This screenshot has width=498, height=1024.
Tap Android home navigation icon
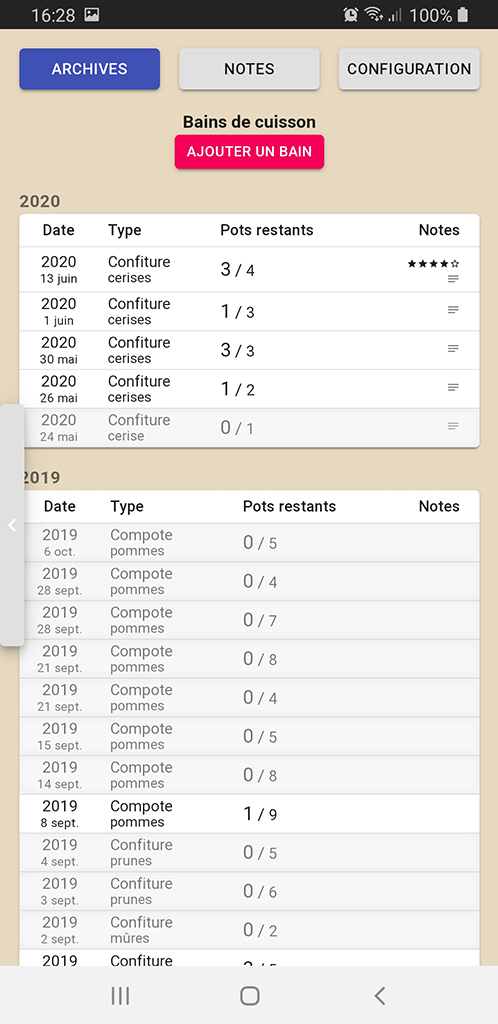pos(249,995)
